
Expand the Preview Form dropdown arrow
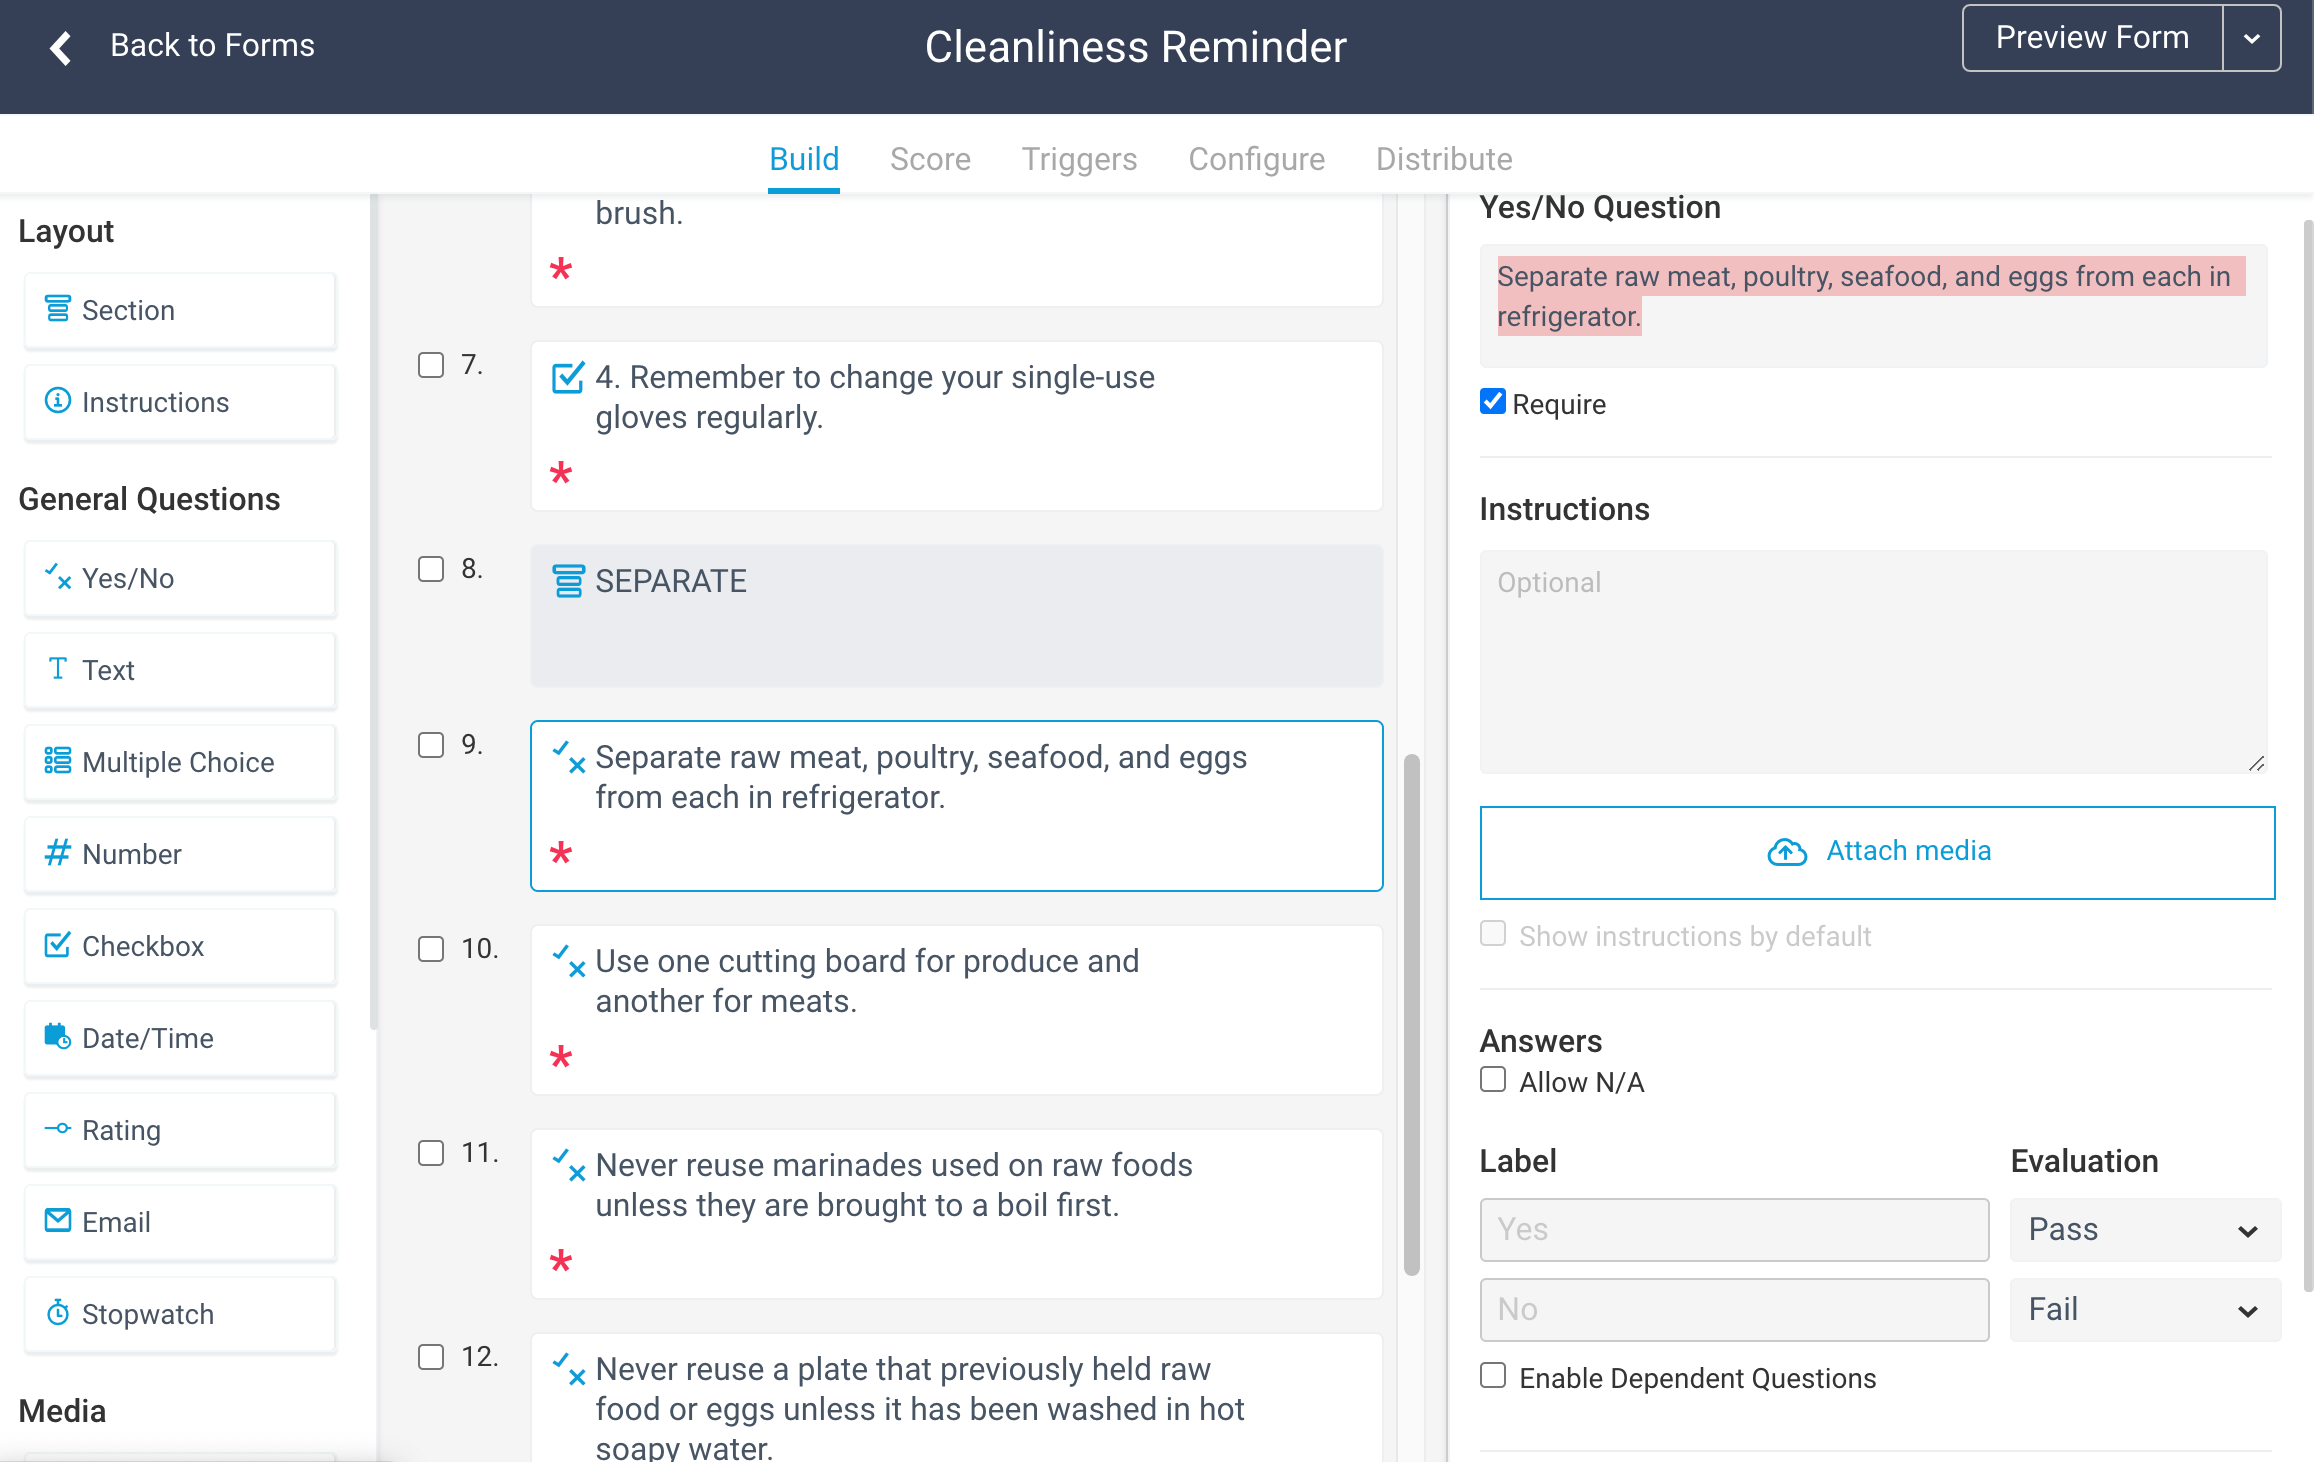[x=2252, y=39]
